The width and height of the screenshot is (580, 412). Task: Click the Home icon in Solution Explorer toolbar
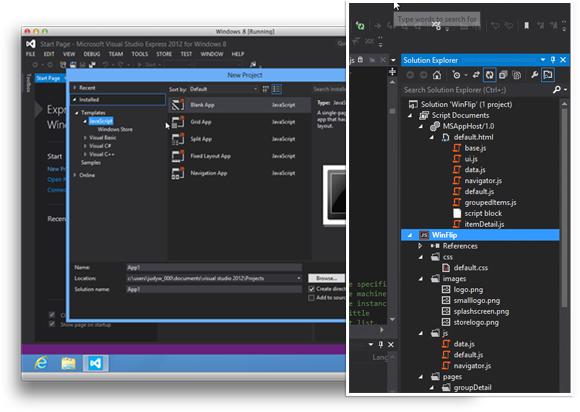pos(437,75)
